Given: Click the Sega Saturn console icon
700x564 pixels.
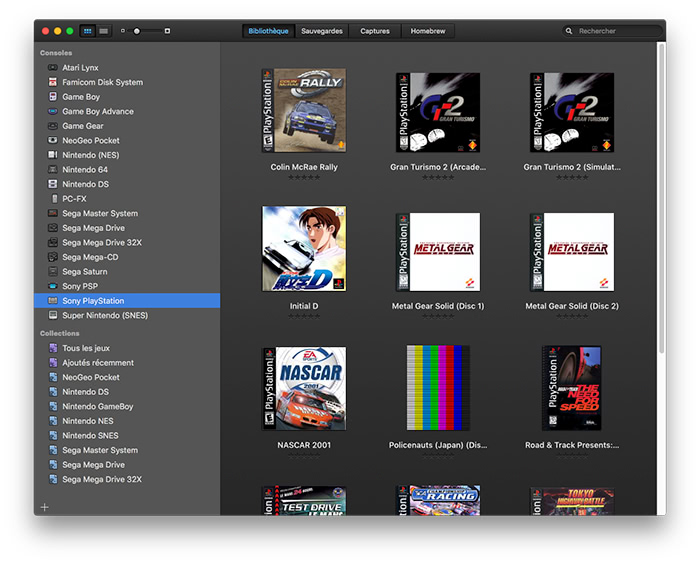Looking at the screenshot, I should tap(53, 272).
